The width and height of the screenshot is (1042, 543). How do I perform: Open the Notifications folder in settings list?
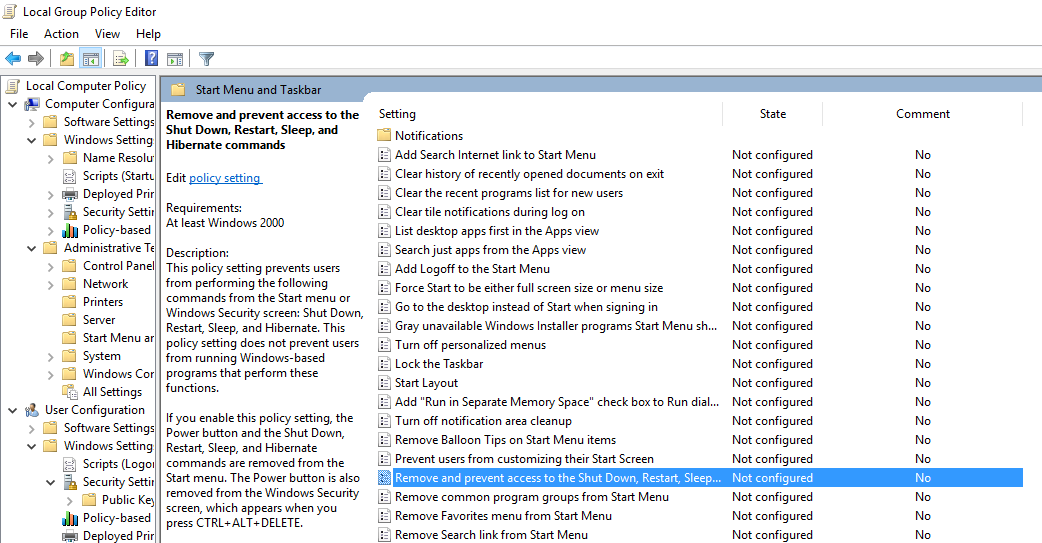click(429, 136)
